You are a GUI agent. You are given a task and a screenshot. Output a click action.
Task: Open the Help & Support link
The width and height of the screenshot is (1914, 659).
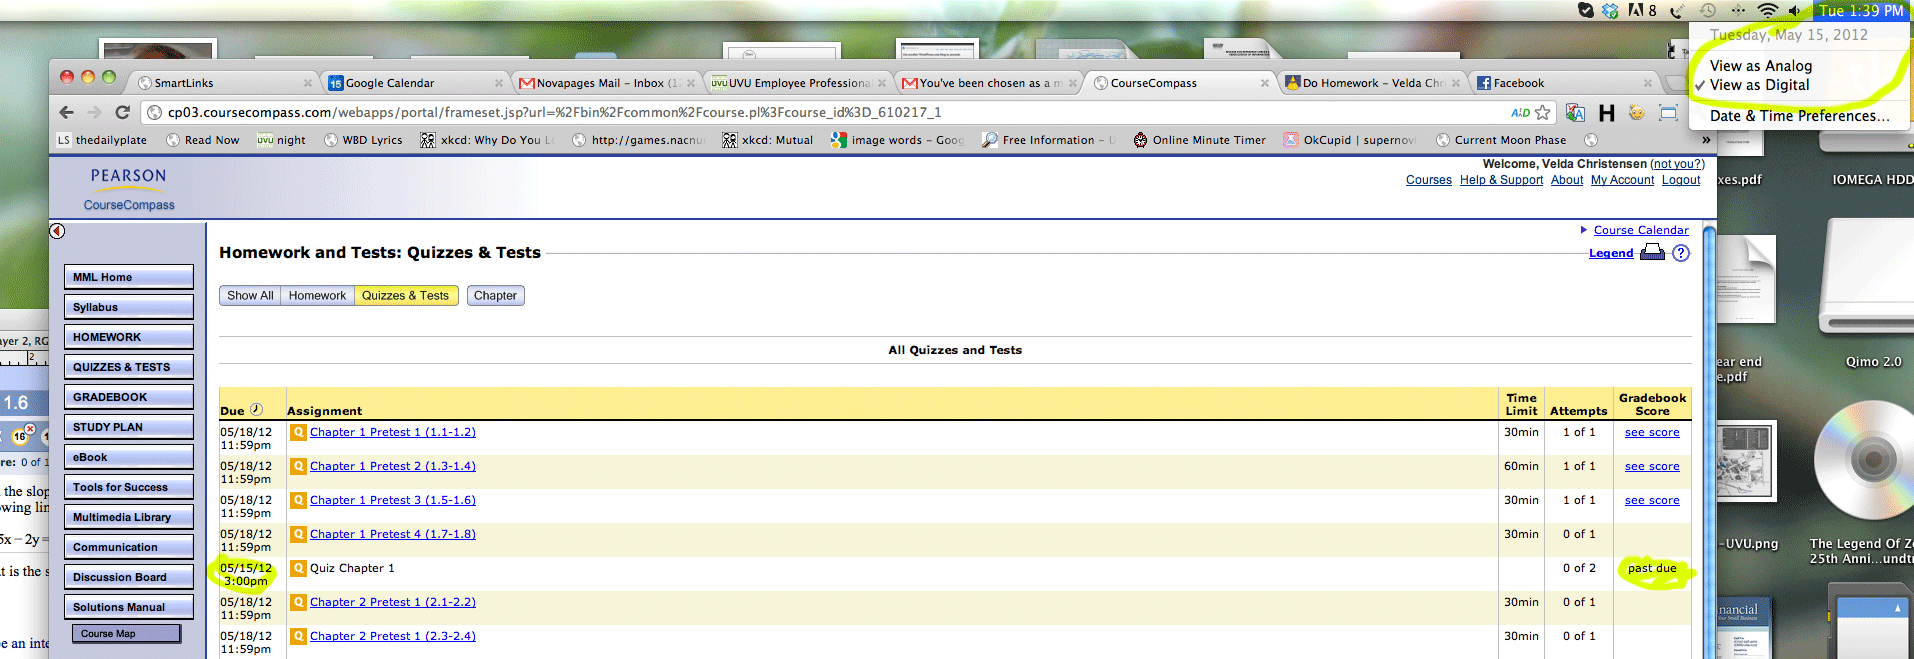[x=1501, y=180]
